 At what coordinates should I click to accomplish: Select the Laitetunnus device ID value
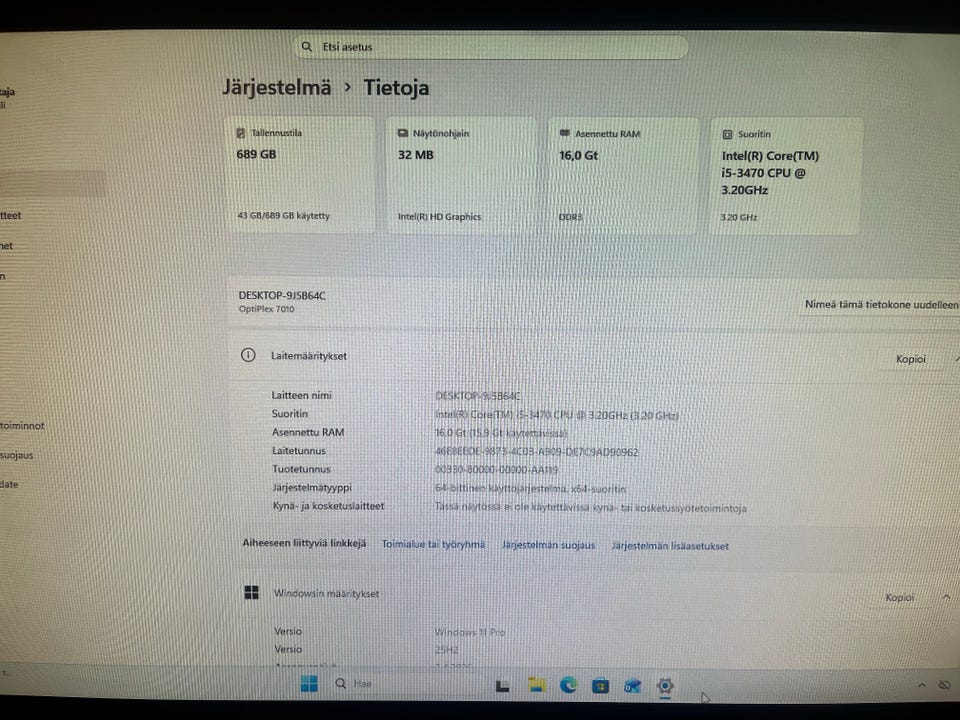pos(536,452)
